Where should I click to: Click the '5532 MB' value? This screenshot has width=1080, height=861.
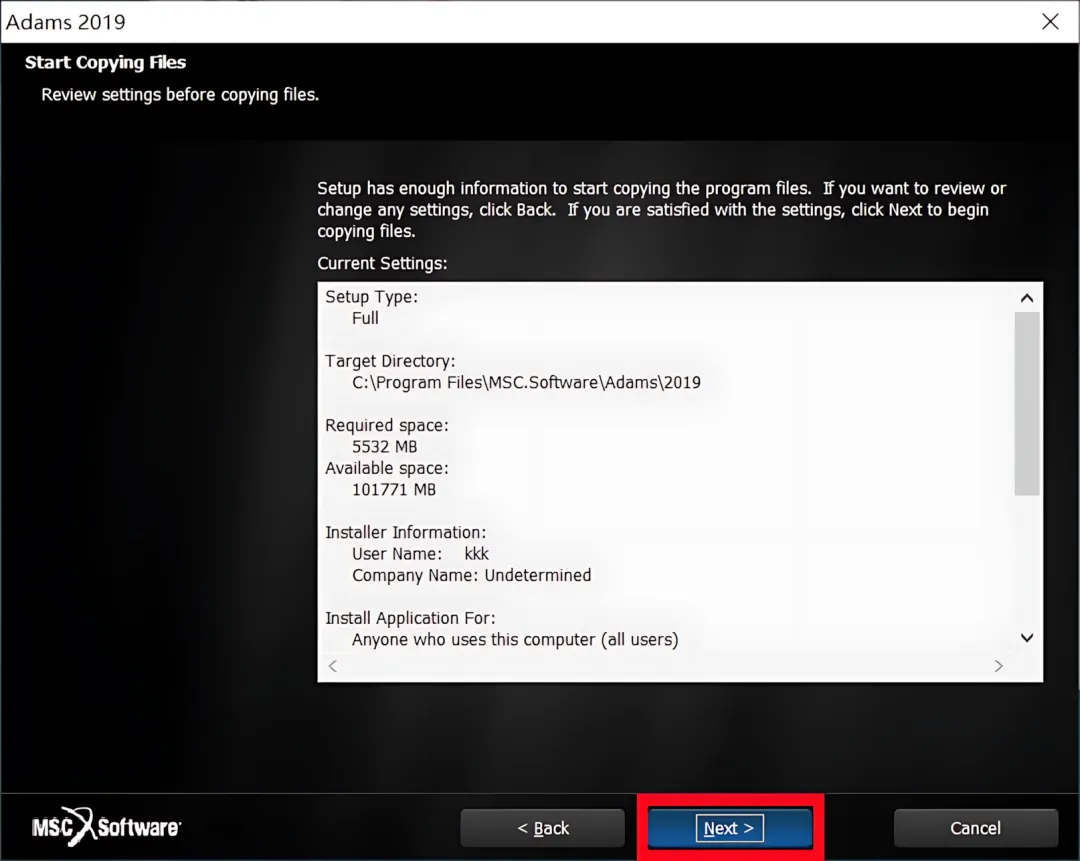tap(384, 446)
